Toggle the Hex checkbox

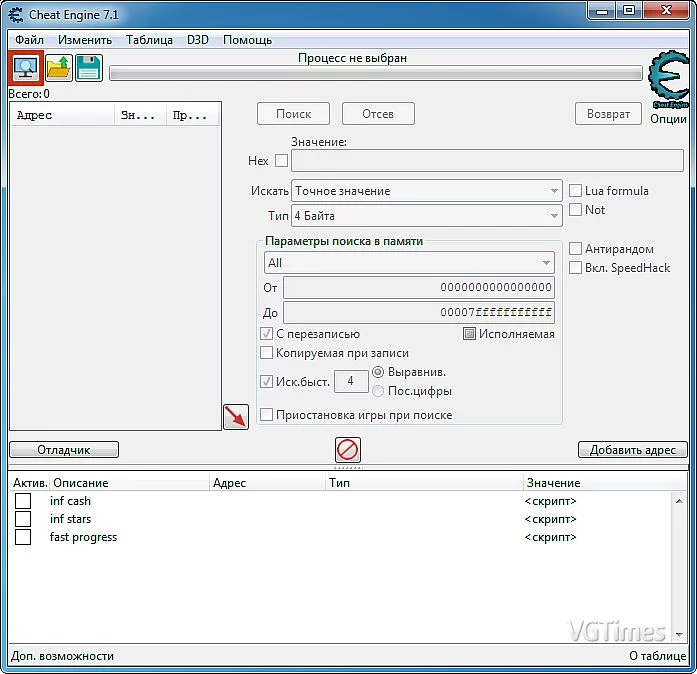[281, 160]
